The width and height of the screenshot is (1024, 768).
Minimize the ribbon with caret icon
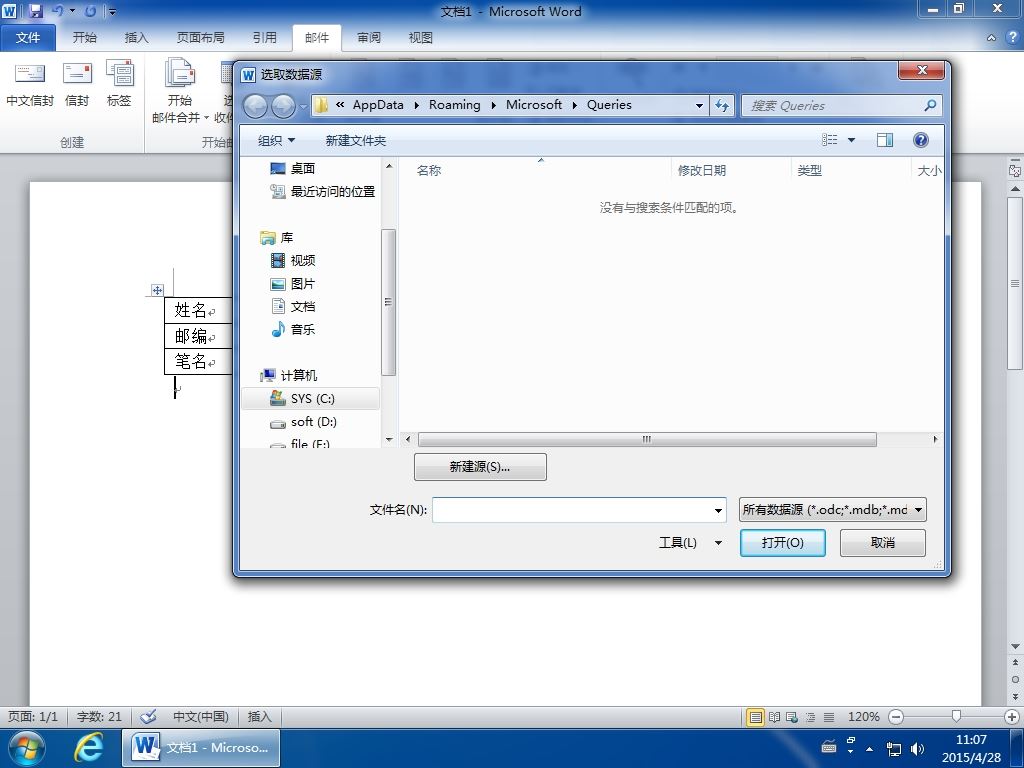(991, 38)
